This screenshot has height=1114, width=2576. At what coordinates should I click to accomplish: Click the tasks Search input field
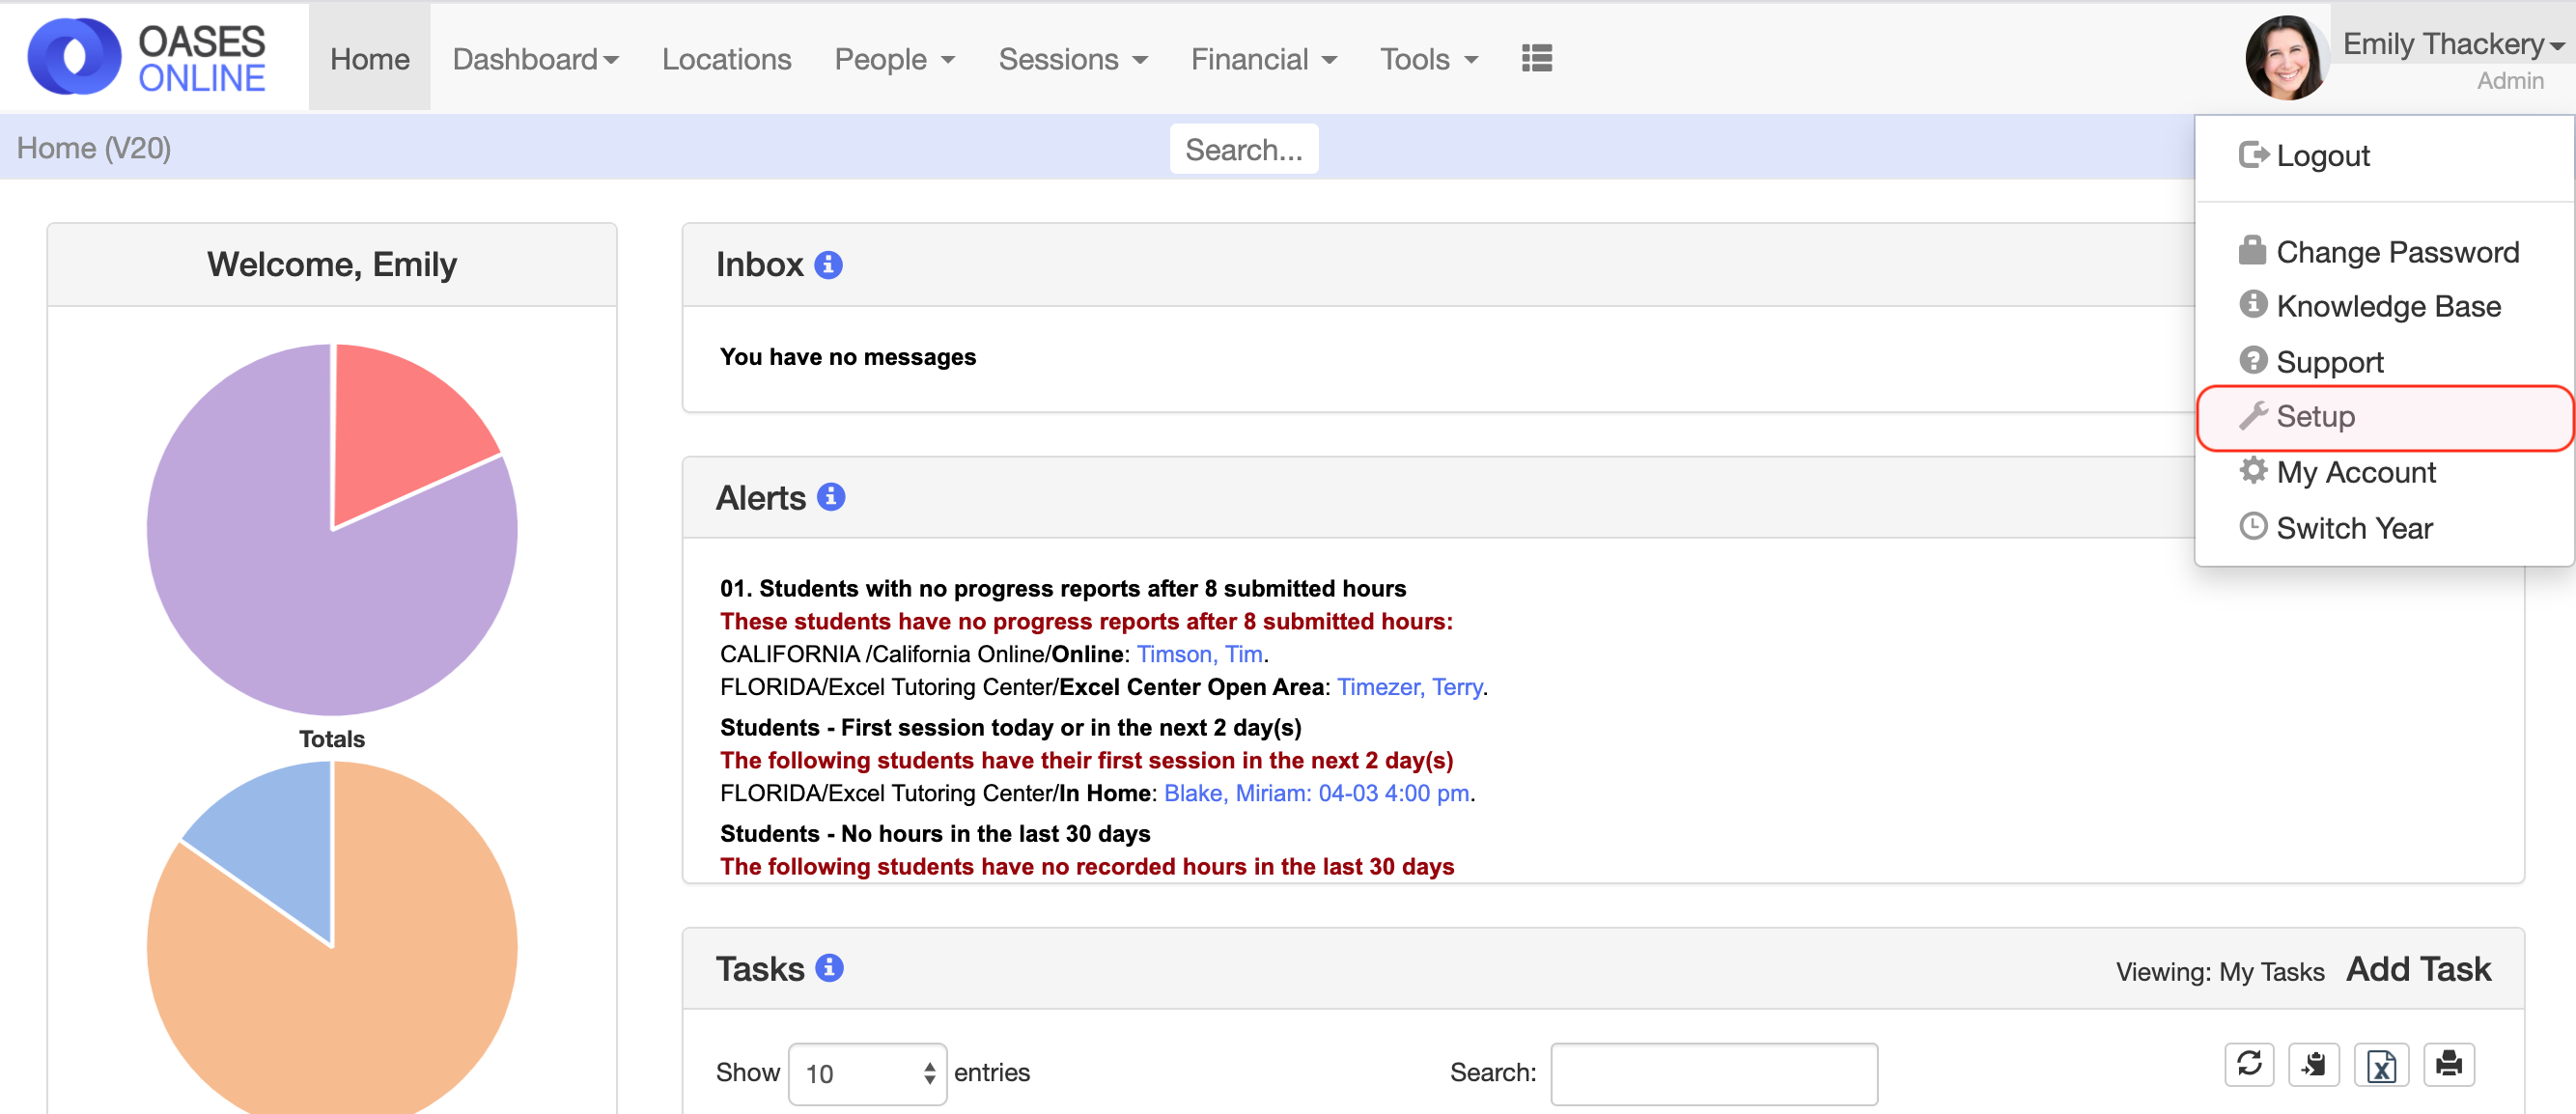click(1713, 1073)
